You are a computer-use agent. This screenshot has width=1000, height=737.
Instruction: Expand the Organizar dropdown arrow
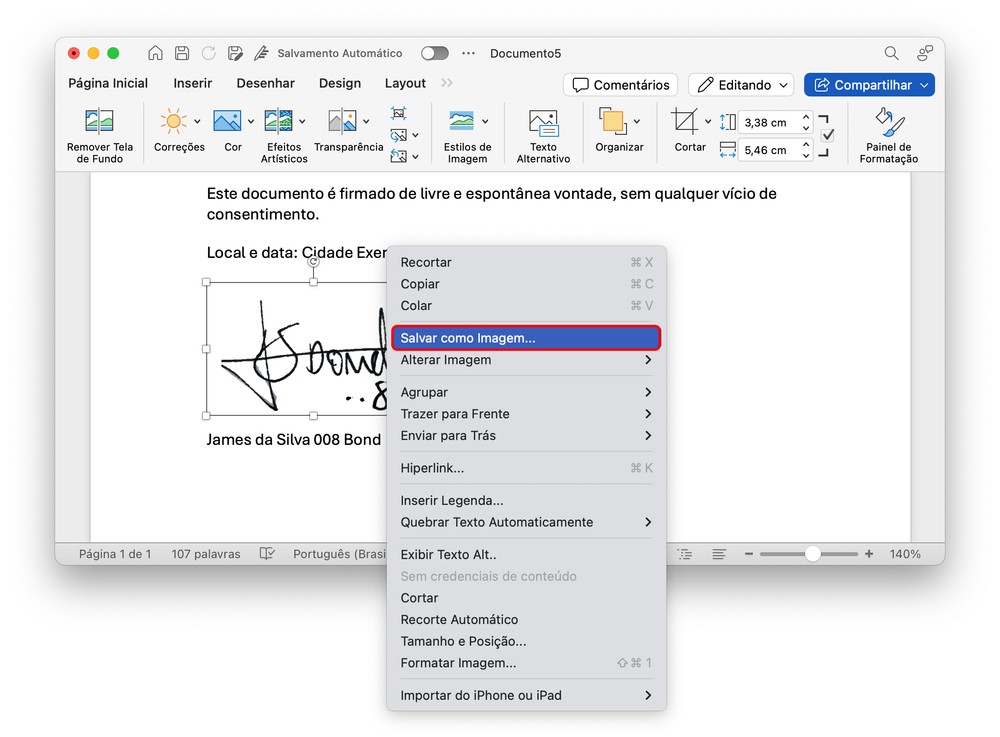(637, 122)
